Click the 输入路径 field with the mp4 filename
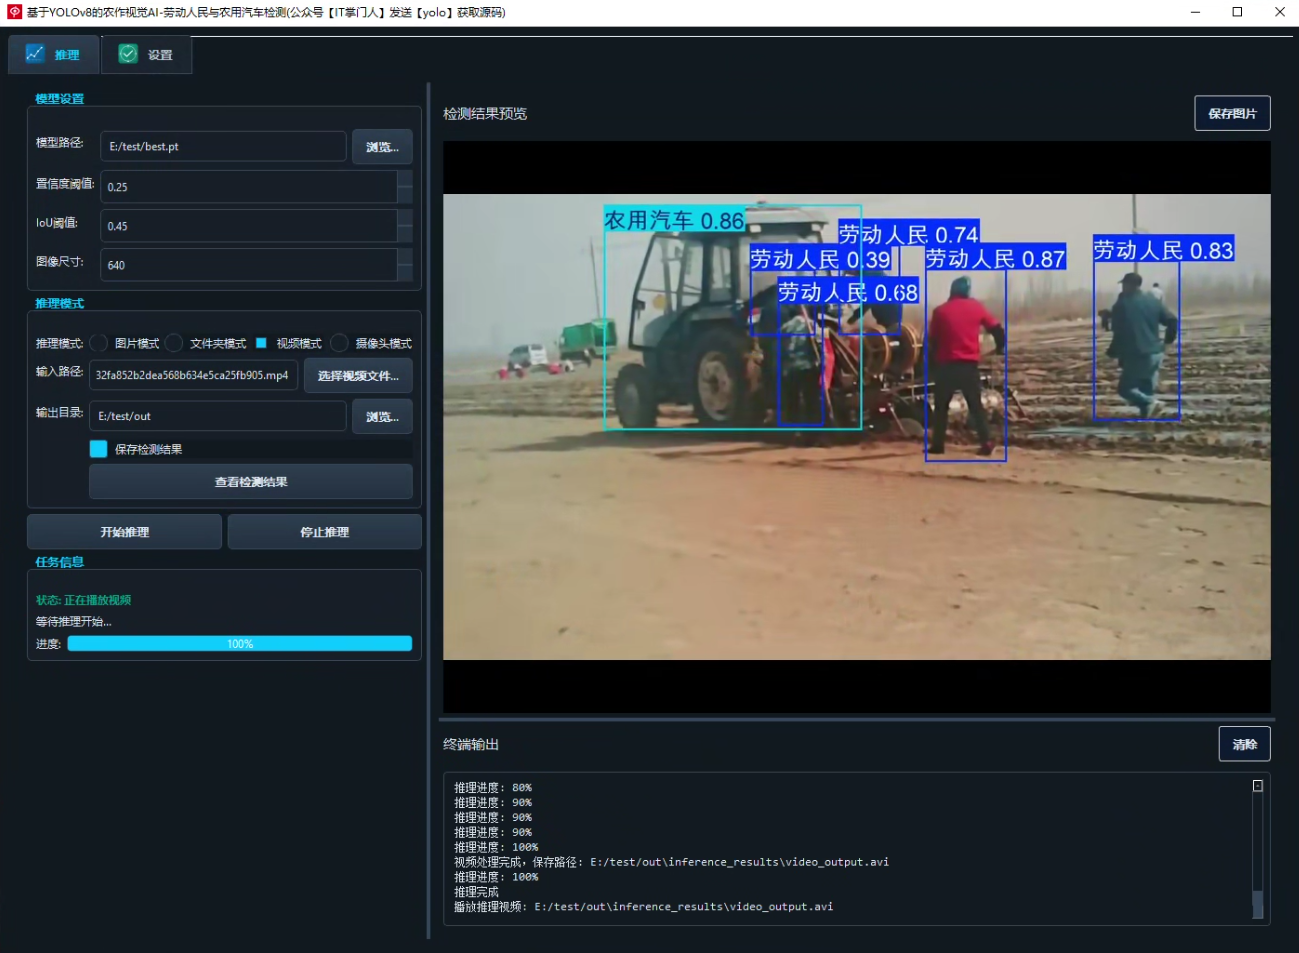 [193, 375]
